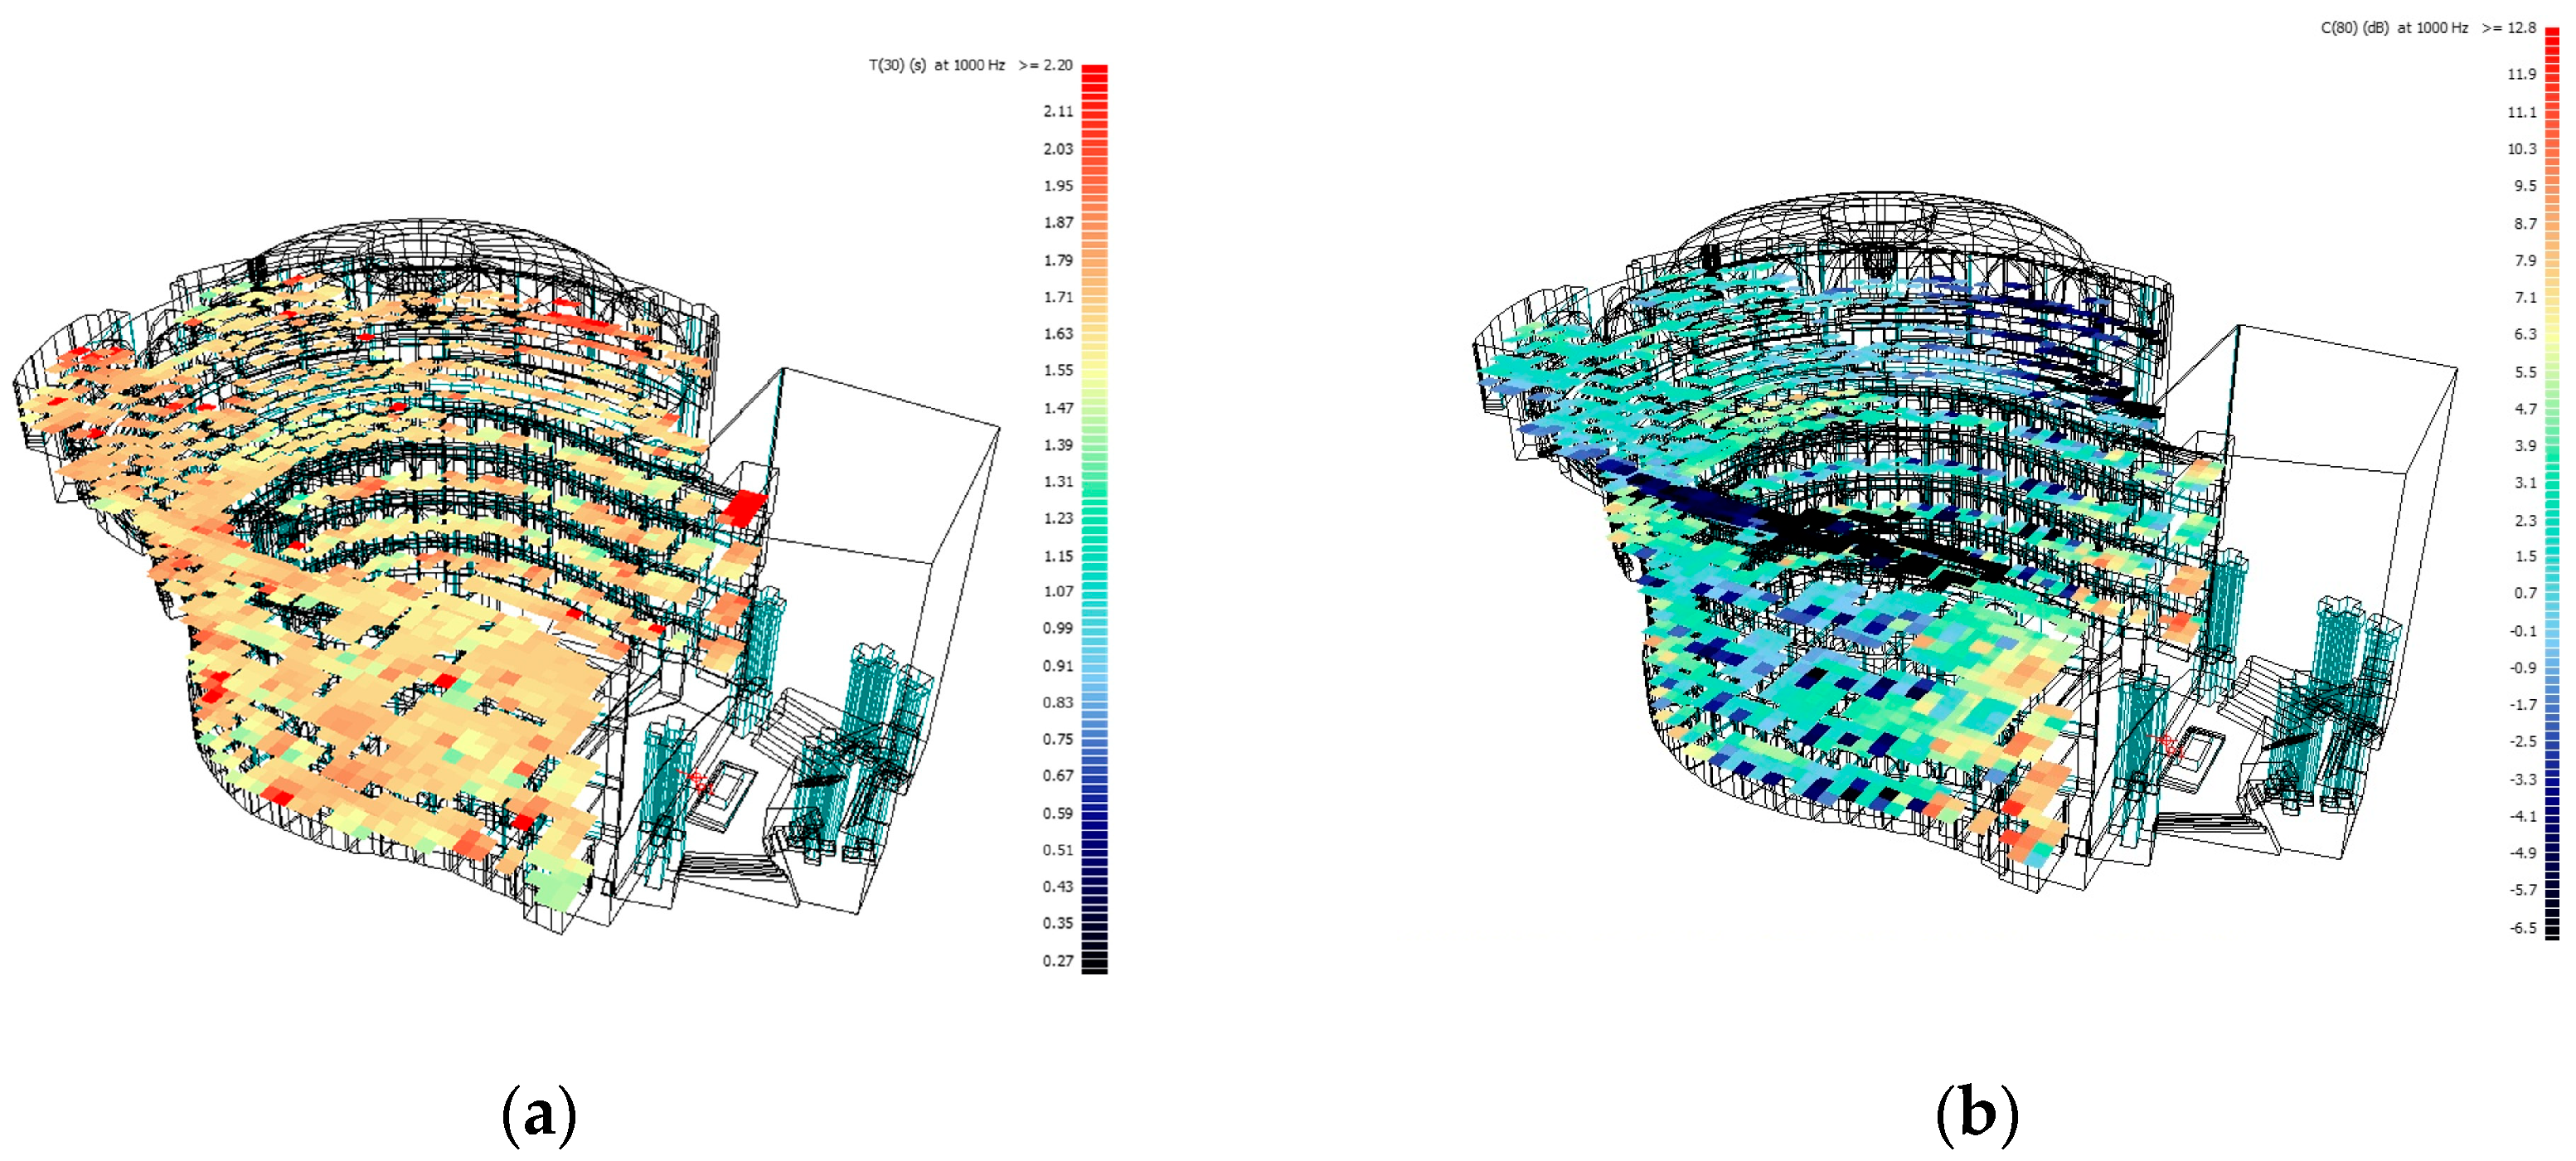Select the 1.31 label on T(30) scale

[1057, 481]
